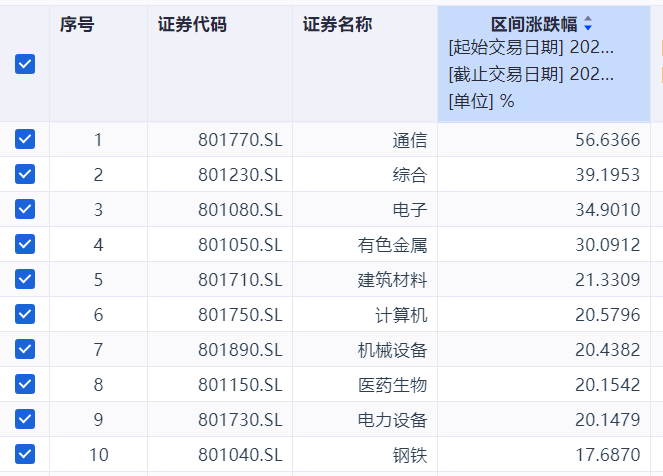
Task: Select the value 20.4382
Action: [608, 350]
